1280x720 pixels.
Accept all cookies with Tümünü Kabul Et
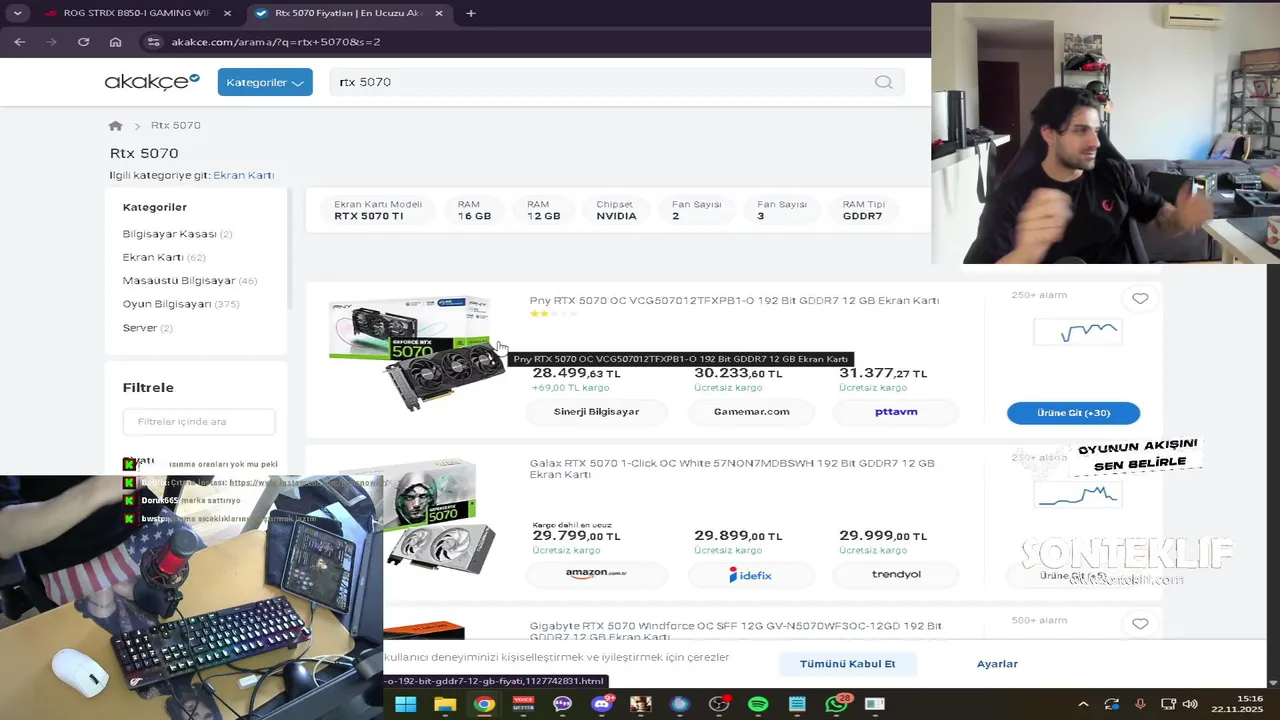click(847, 664)
